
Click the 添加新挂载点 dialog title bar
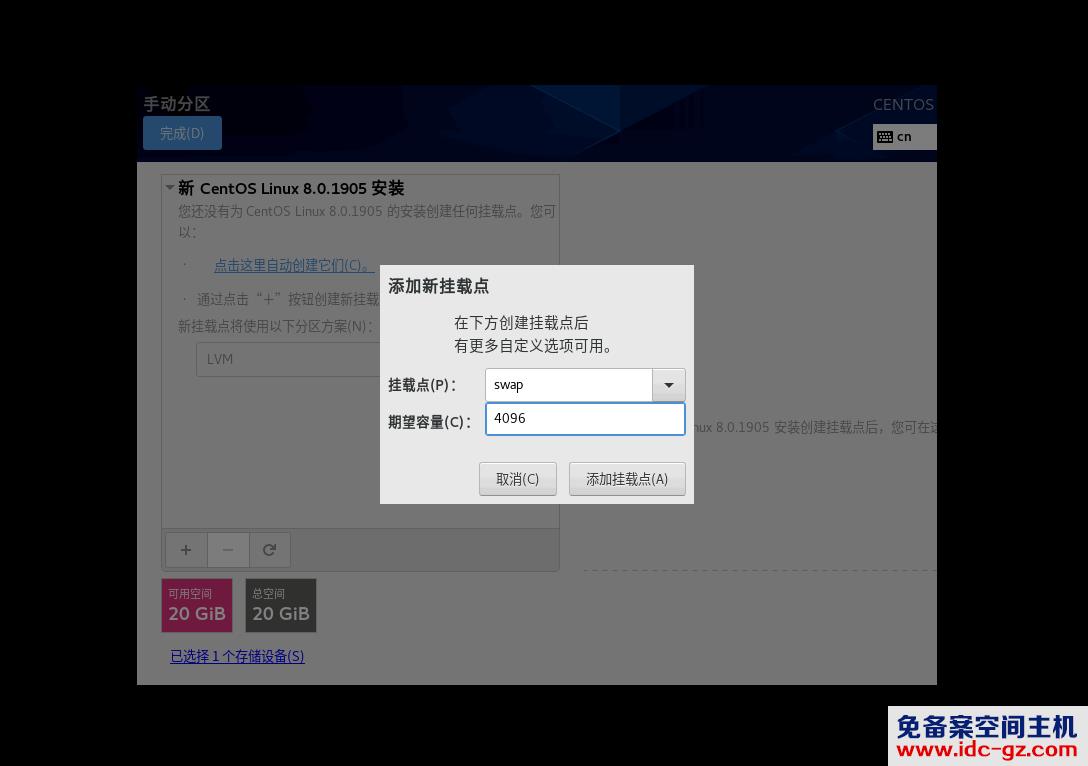click(438, 286)
